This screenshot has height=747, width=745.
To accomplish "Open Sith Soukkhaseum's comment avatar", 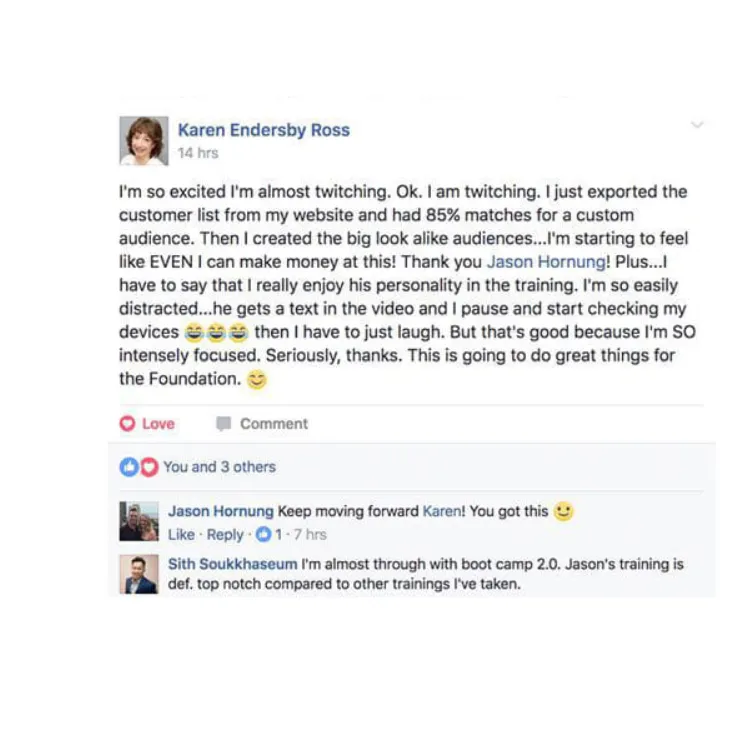I will click(x=139, y=574).
